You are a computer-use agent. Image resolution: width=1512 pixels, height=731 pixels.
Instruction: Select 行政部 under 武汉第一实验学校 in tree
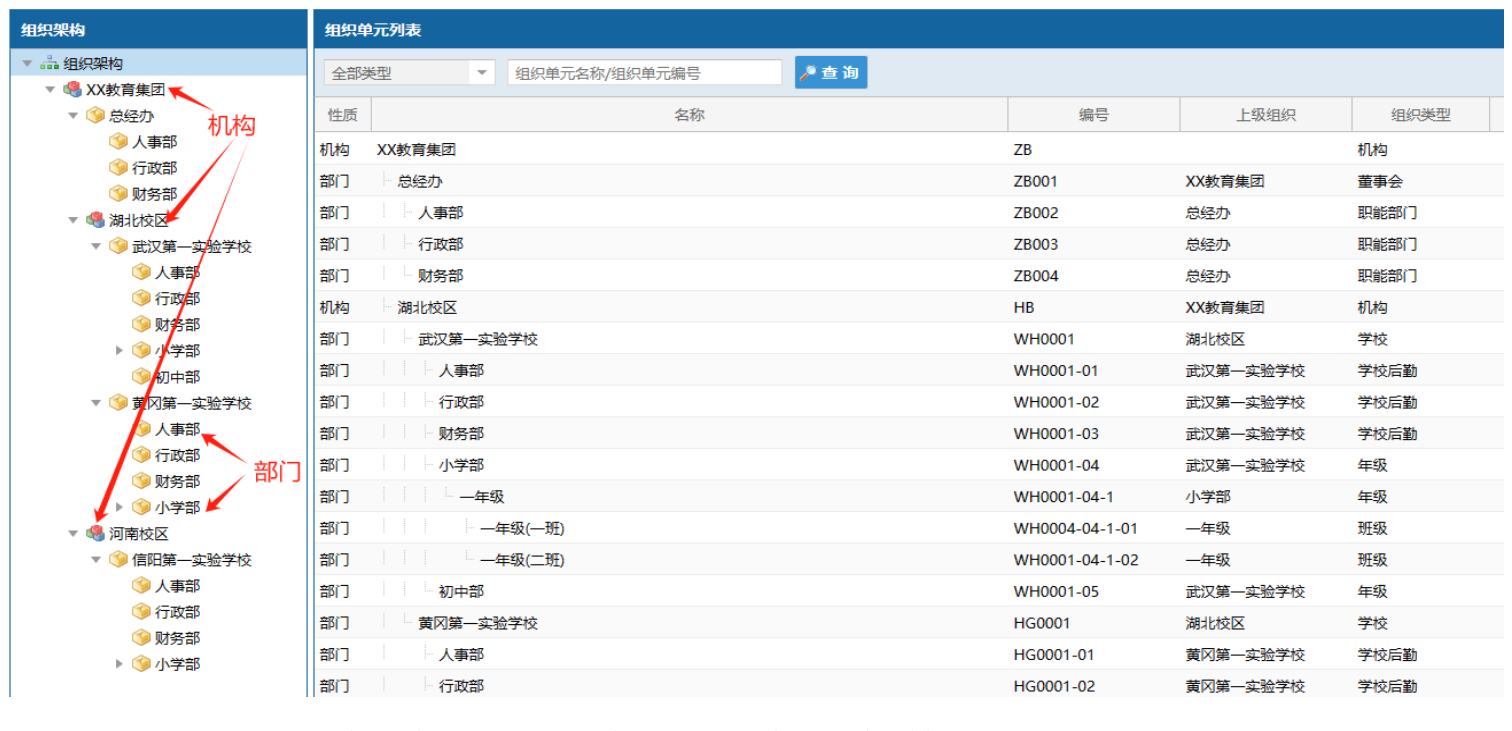177,298
